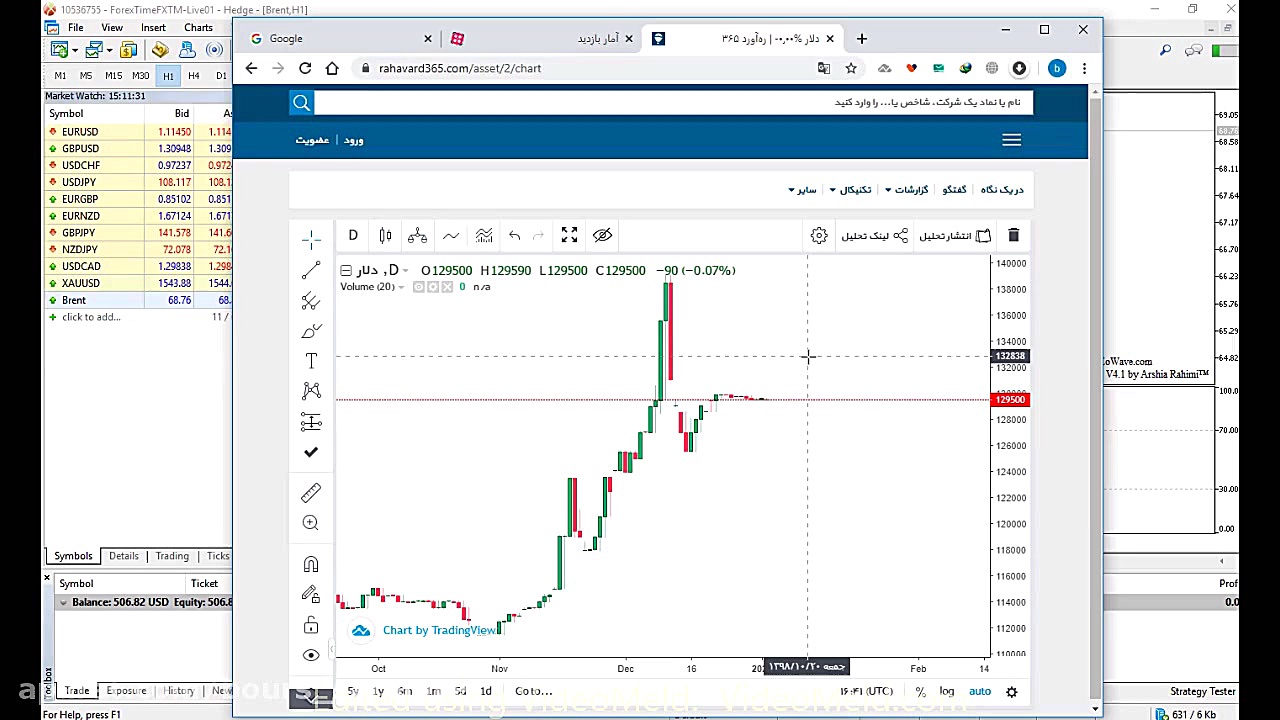Image resolution: width=1280 pixels, height=720 pixels.
Task: Open the 'در یک نگاه' page tab
Action: (1002, 189)
